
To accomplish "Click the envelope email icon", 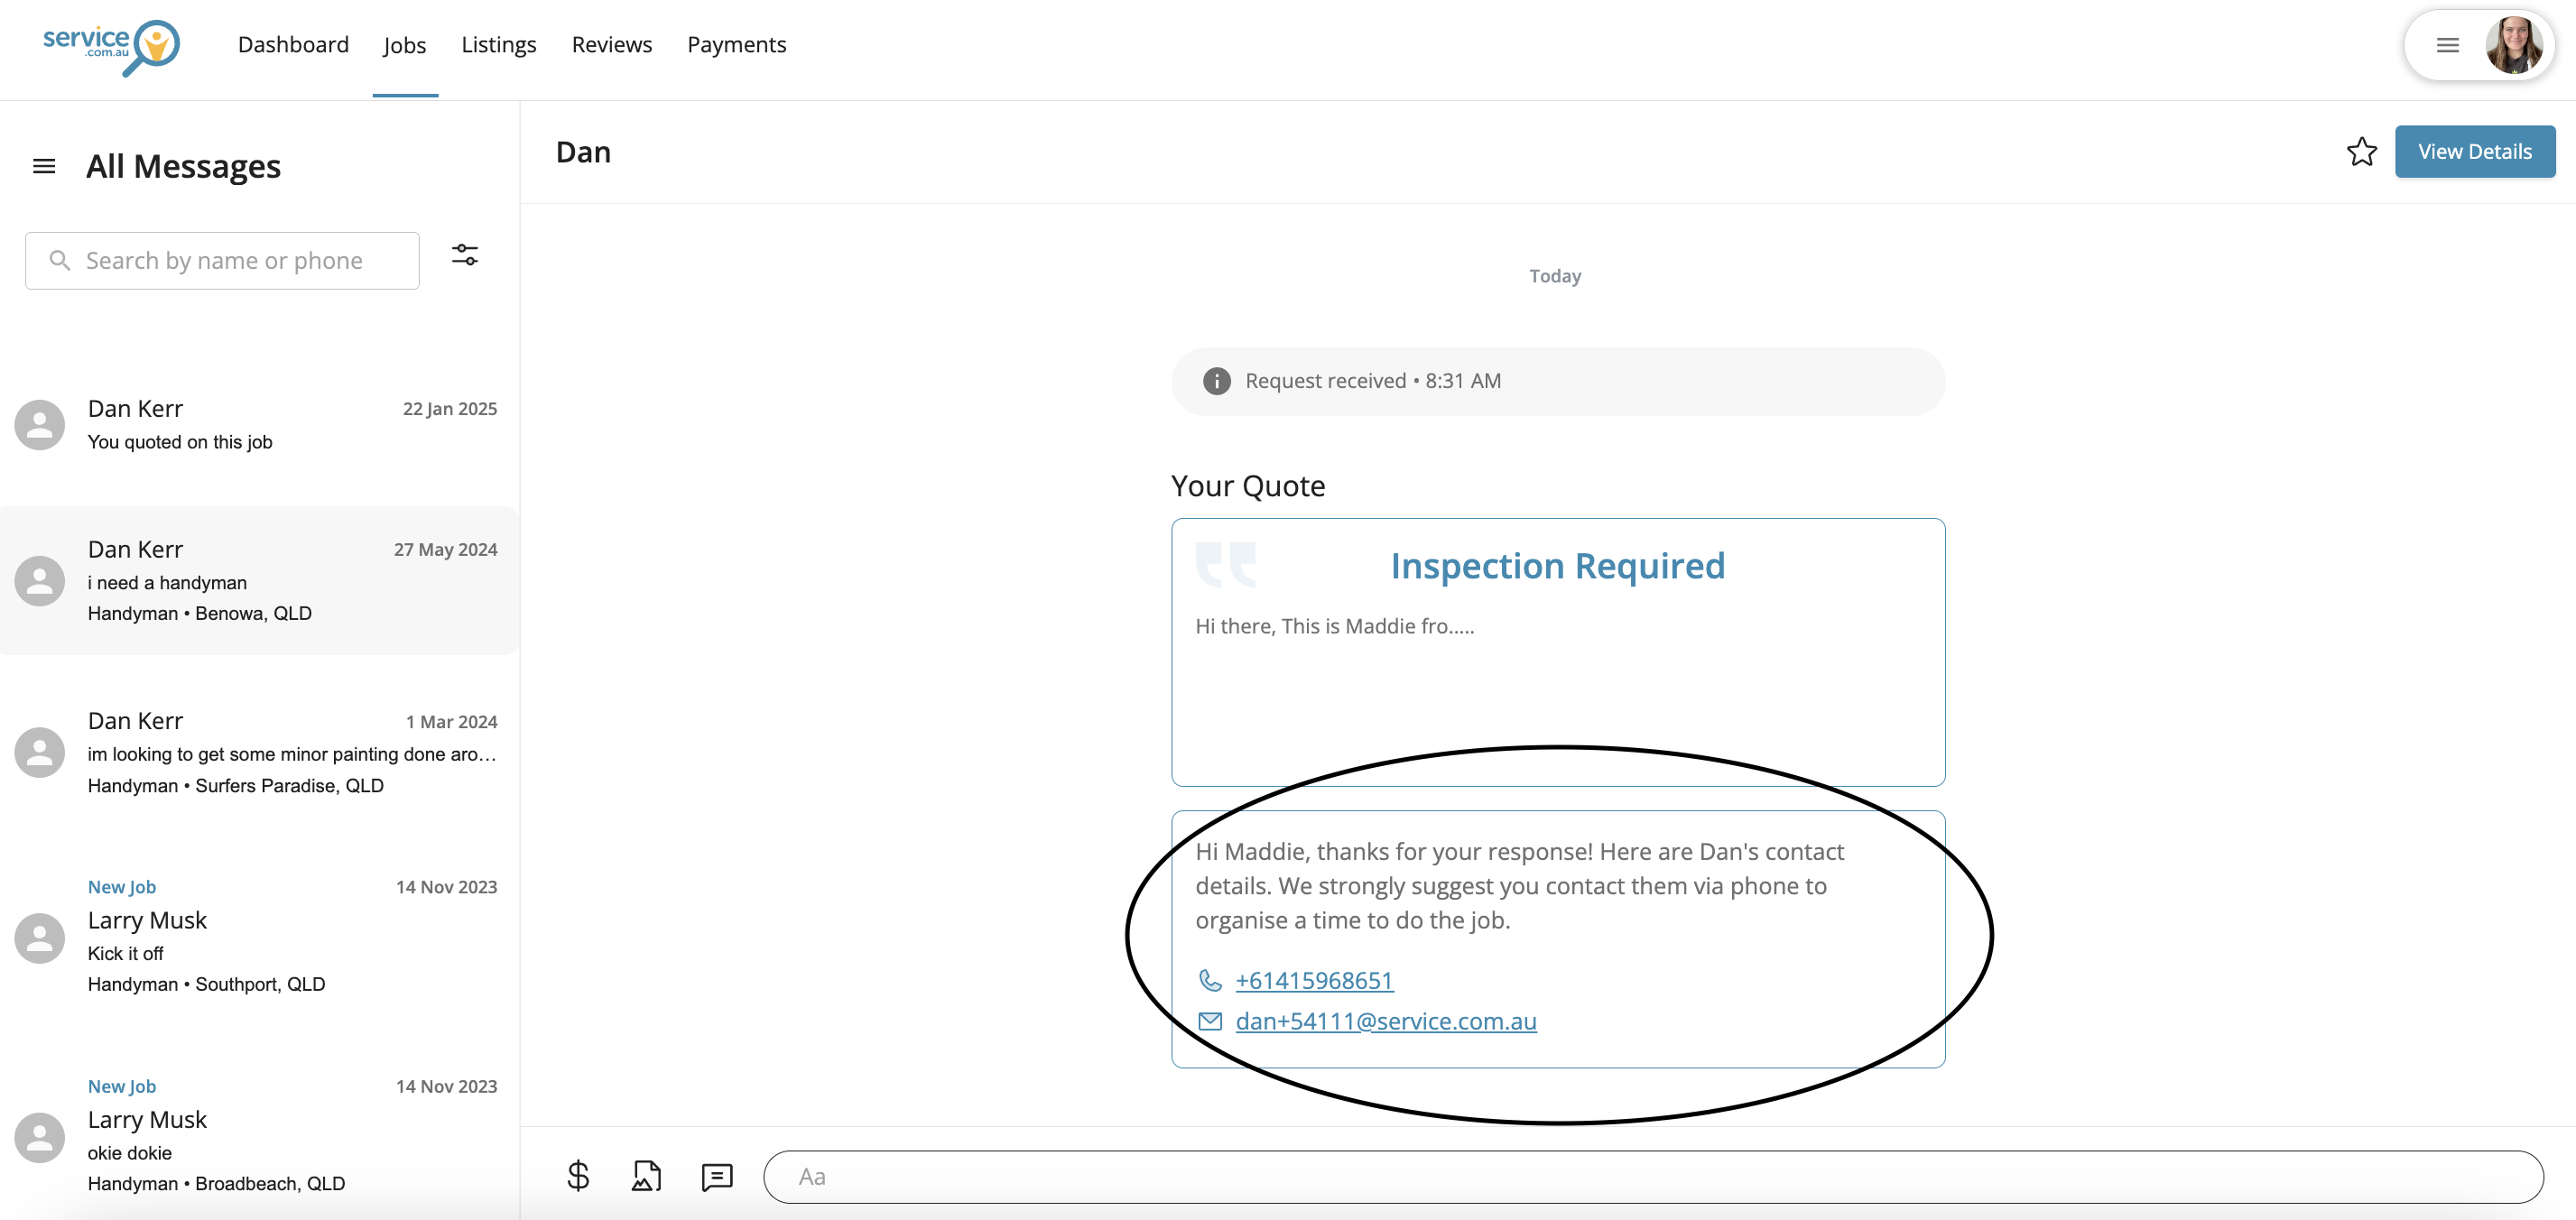I will tap(1210, 1021).
